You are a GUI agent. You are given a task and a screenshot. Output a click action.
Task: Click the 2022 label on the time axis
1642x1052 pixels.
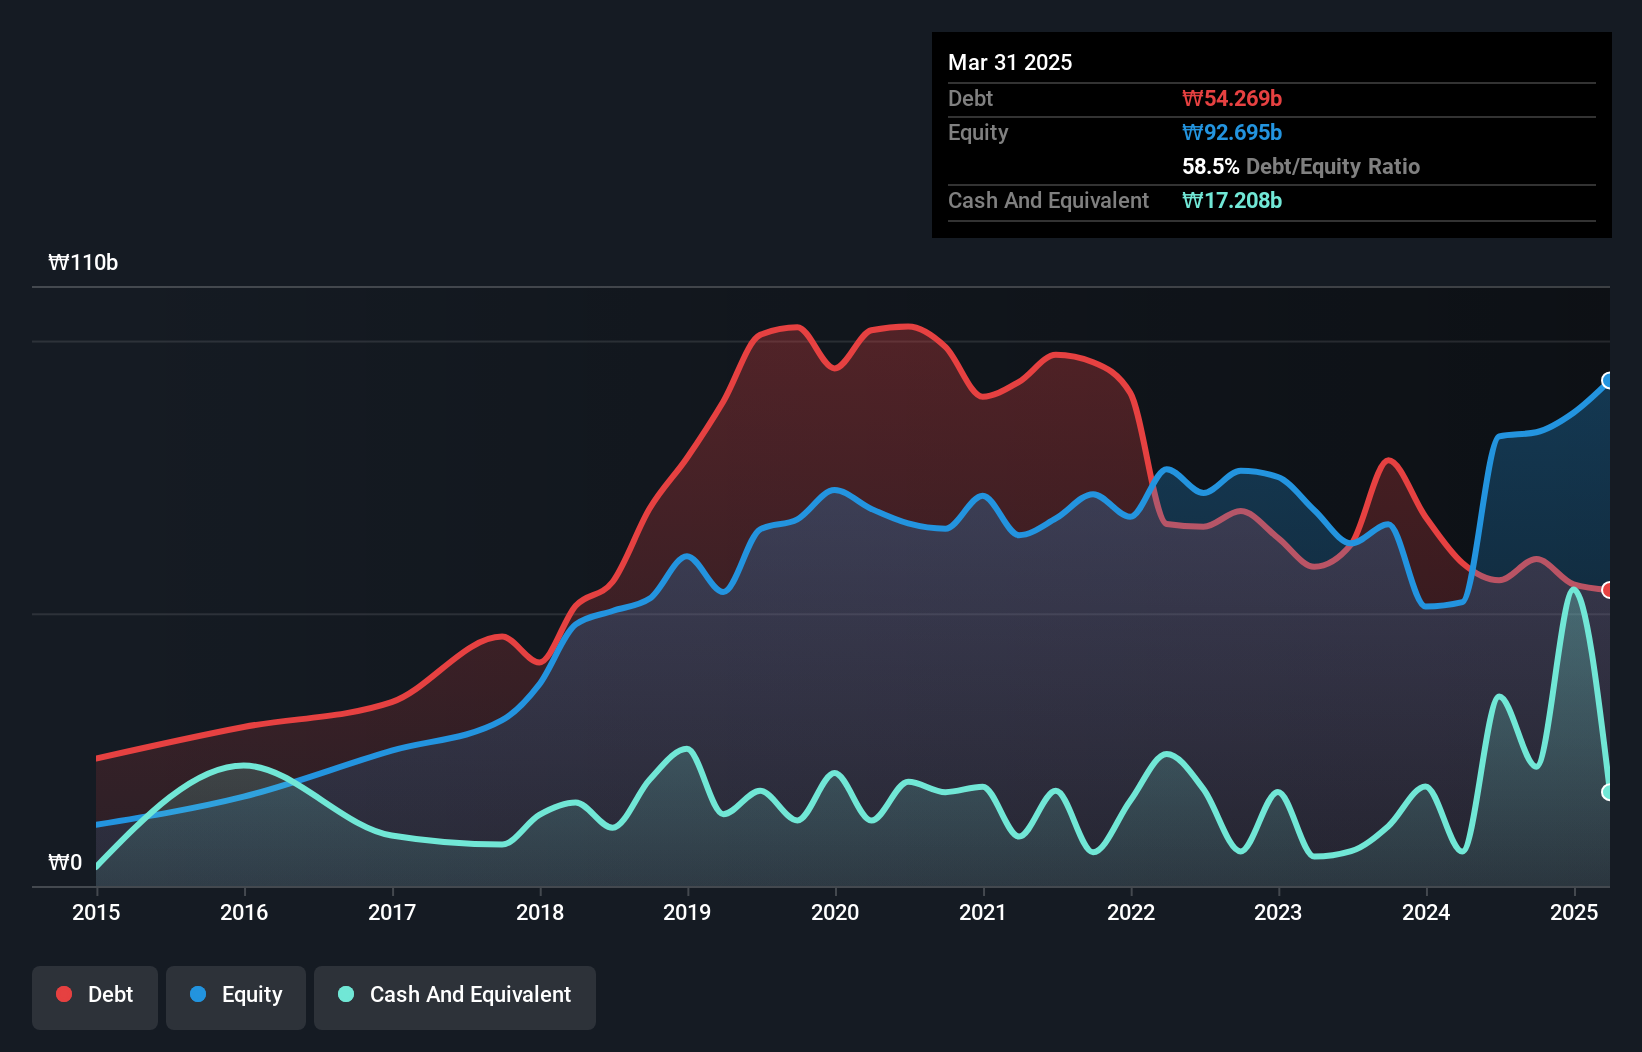(1131, 912)
